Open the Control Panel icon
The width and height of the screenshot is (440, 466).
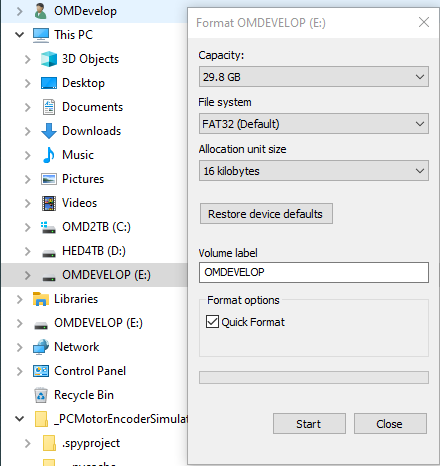pos(41,371)
